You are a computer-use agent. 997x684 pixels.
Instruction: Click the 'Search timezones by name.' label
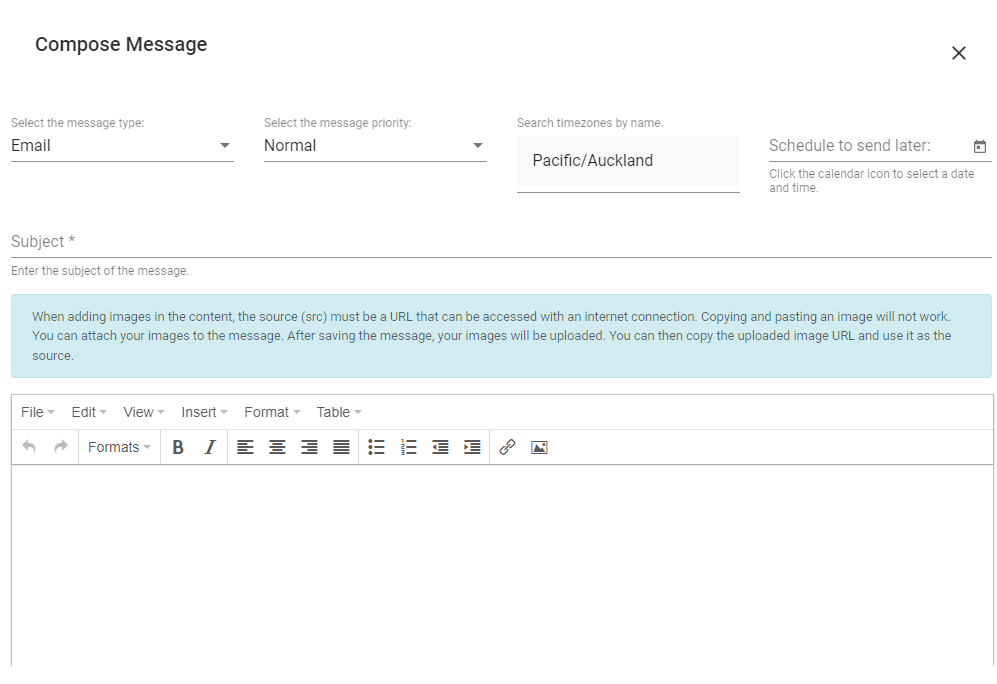click(x=590, y=123)
